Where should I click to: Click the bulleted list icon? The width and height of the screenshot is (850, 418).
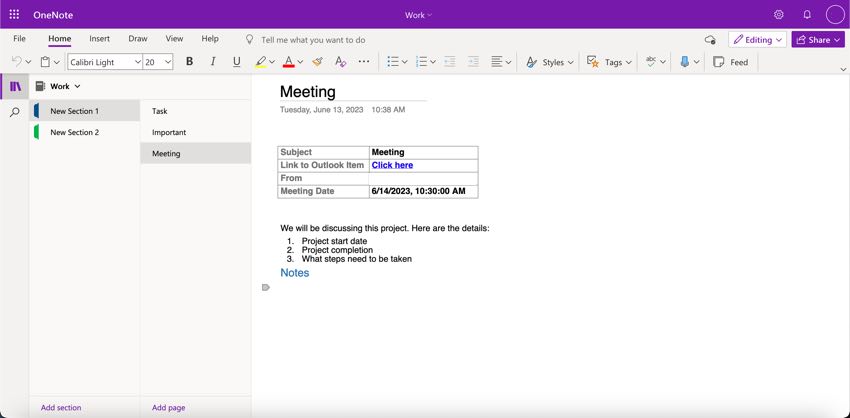tap(392, 62)
